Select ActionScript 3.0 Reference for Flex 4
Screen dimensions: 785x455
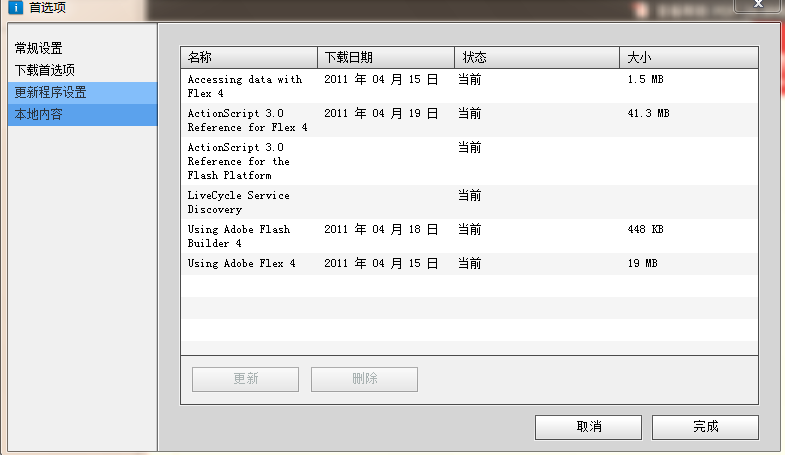pyautogui.click(x=469, y=120)
